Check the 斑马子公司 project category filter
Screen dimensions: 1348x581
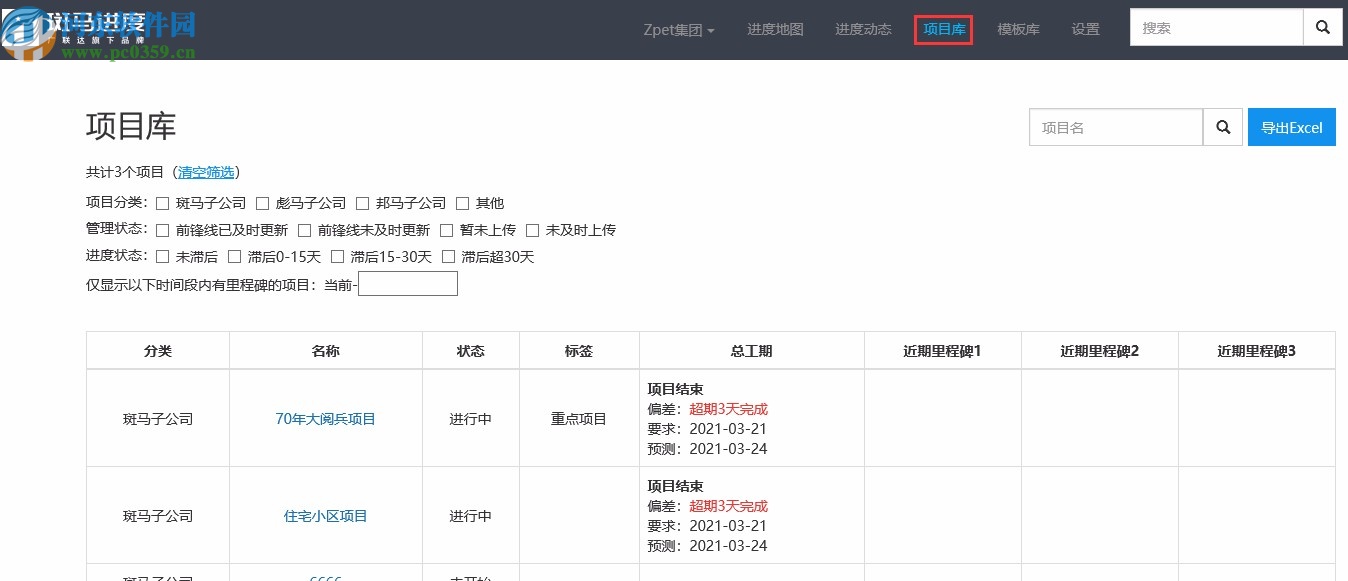(x=163, y=202)
